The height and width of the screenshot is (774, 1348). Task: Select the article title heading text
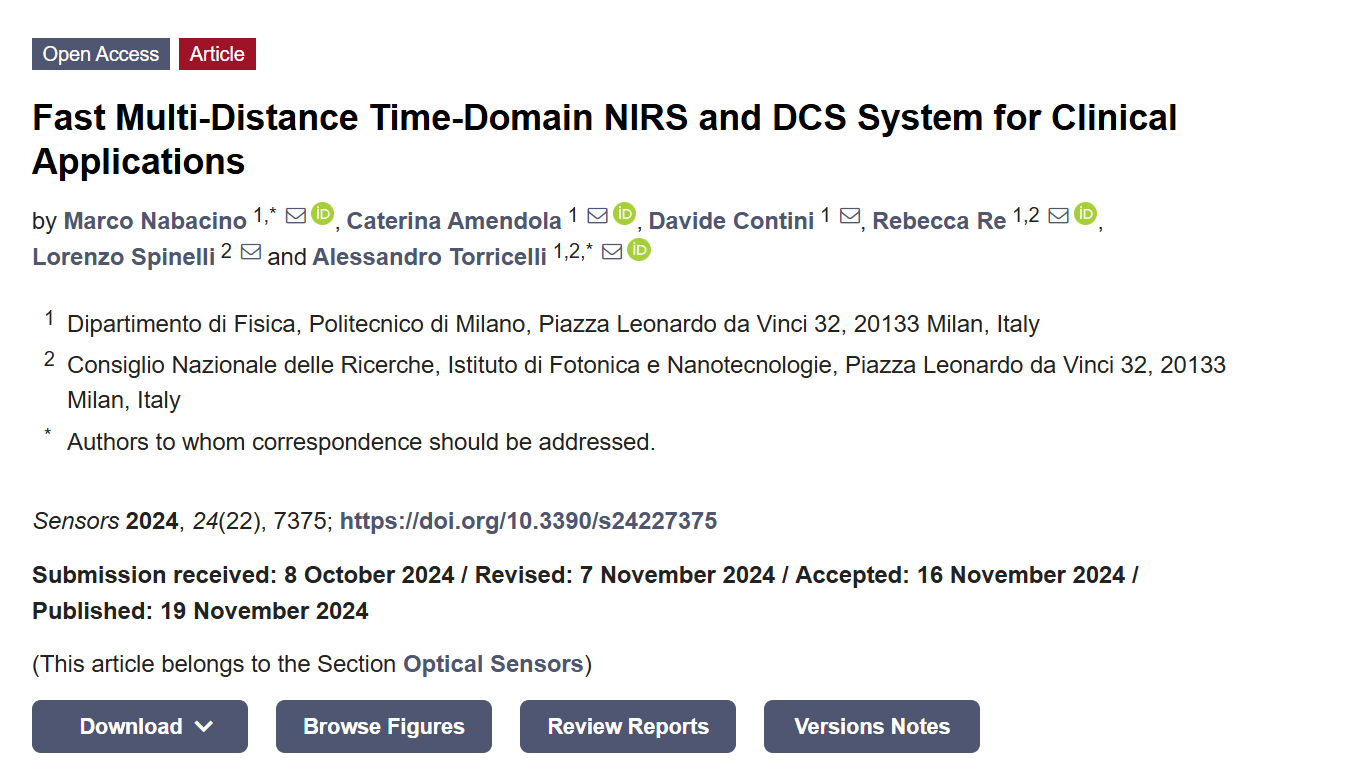(605, 139)
